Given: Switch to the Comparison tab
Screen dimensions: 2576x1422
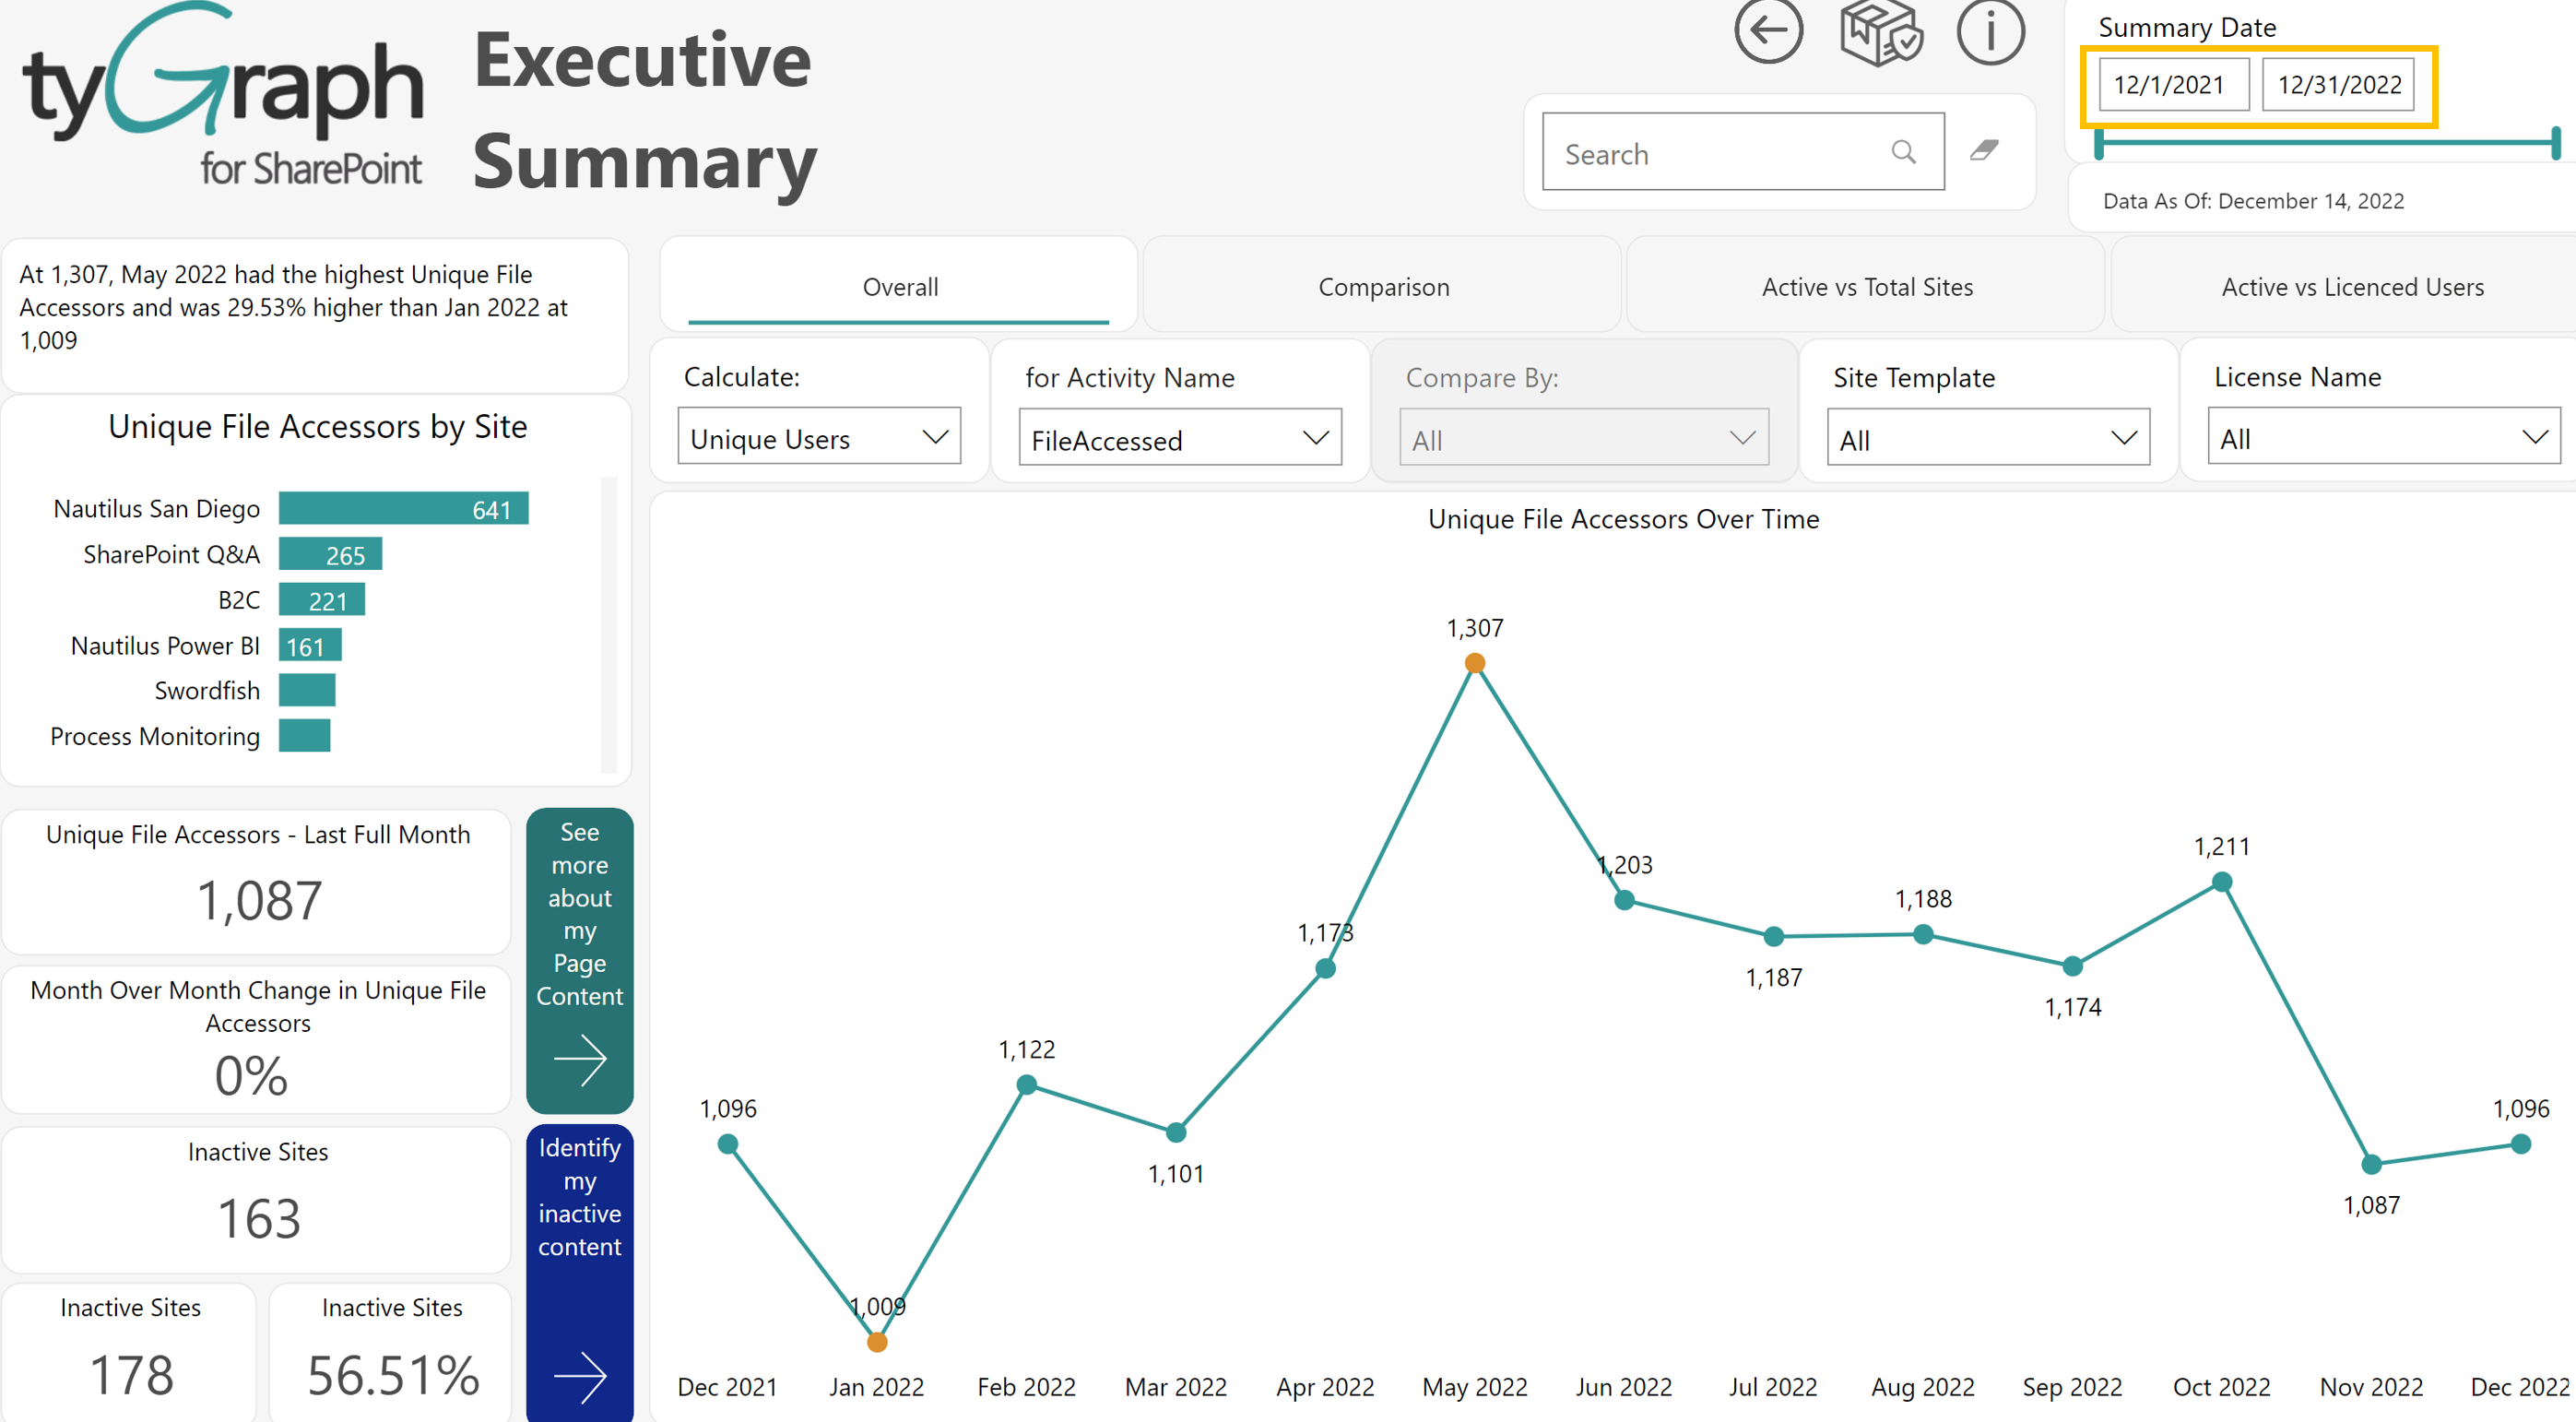Looking at the screenshot, I should [x=1383, y=287].
